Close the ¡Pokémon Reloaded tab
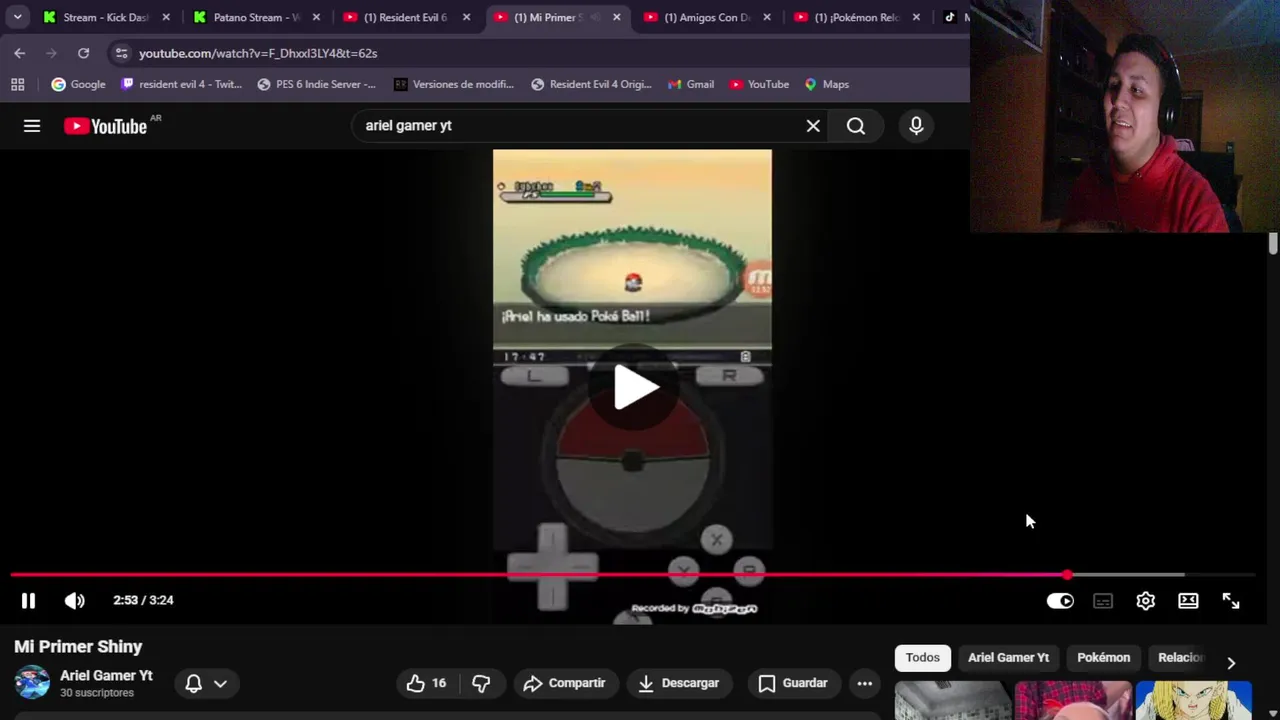Screen dimensions: 1280x720 click(916, 17)
